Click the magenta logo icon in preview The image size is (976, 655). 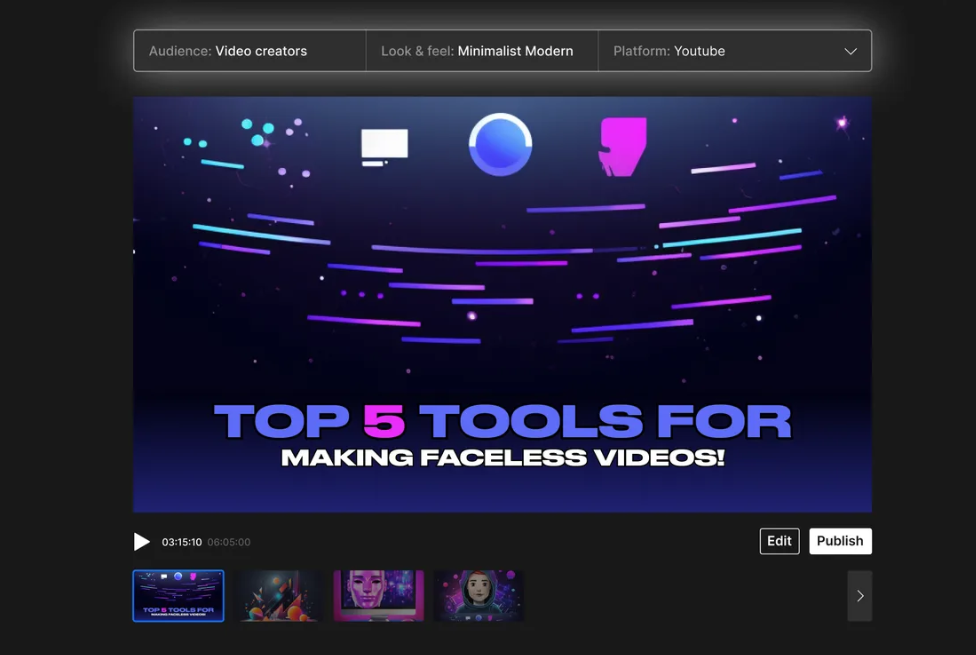[623, 147]
